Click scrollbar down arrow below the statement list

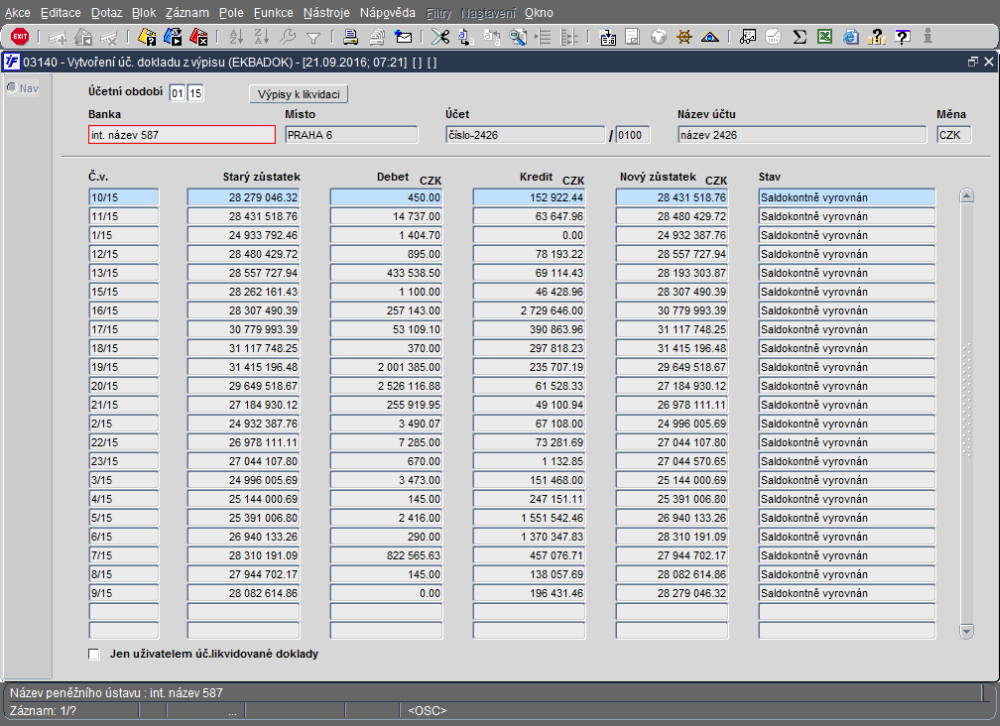click(966, 631)
